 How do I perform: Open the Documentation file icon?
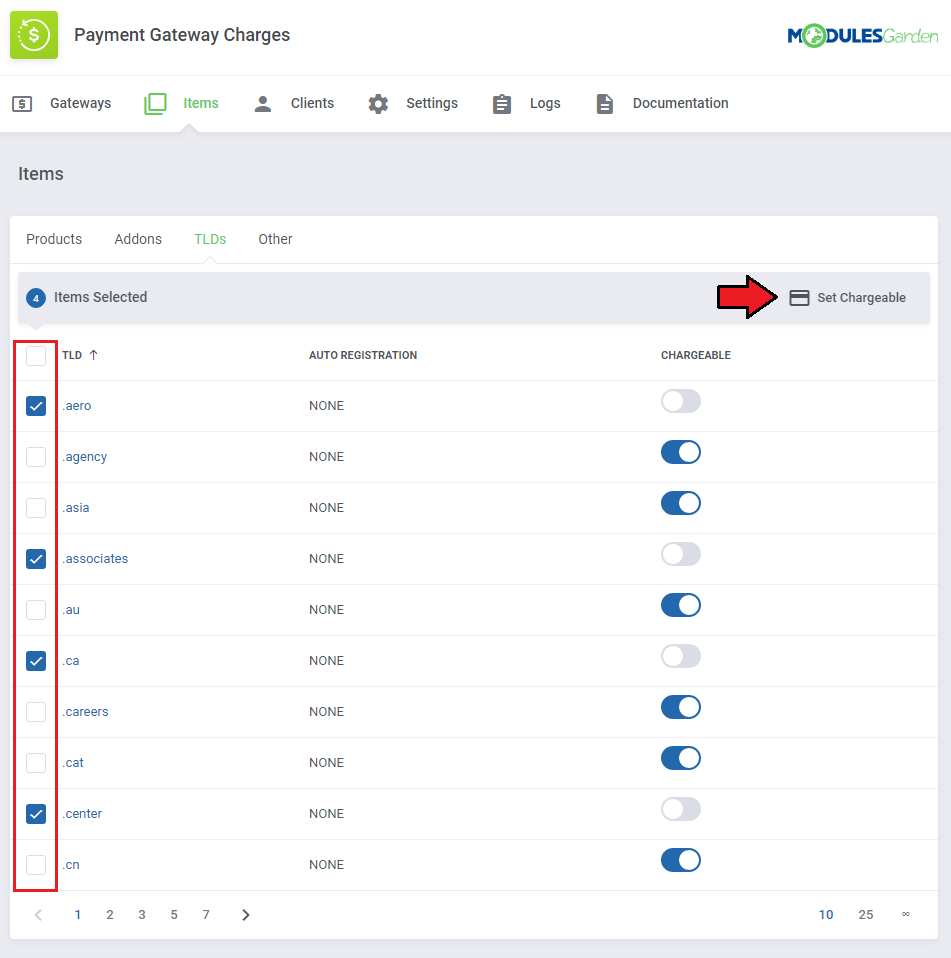(605, 104)
